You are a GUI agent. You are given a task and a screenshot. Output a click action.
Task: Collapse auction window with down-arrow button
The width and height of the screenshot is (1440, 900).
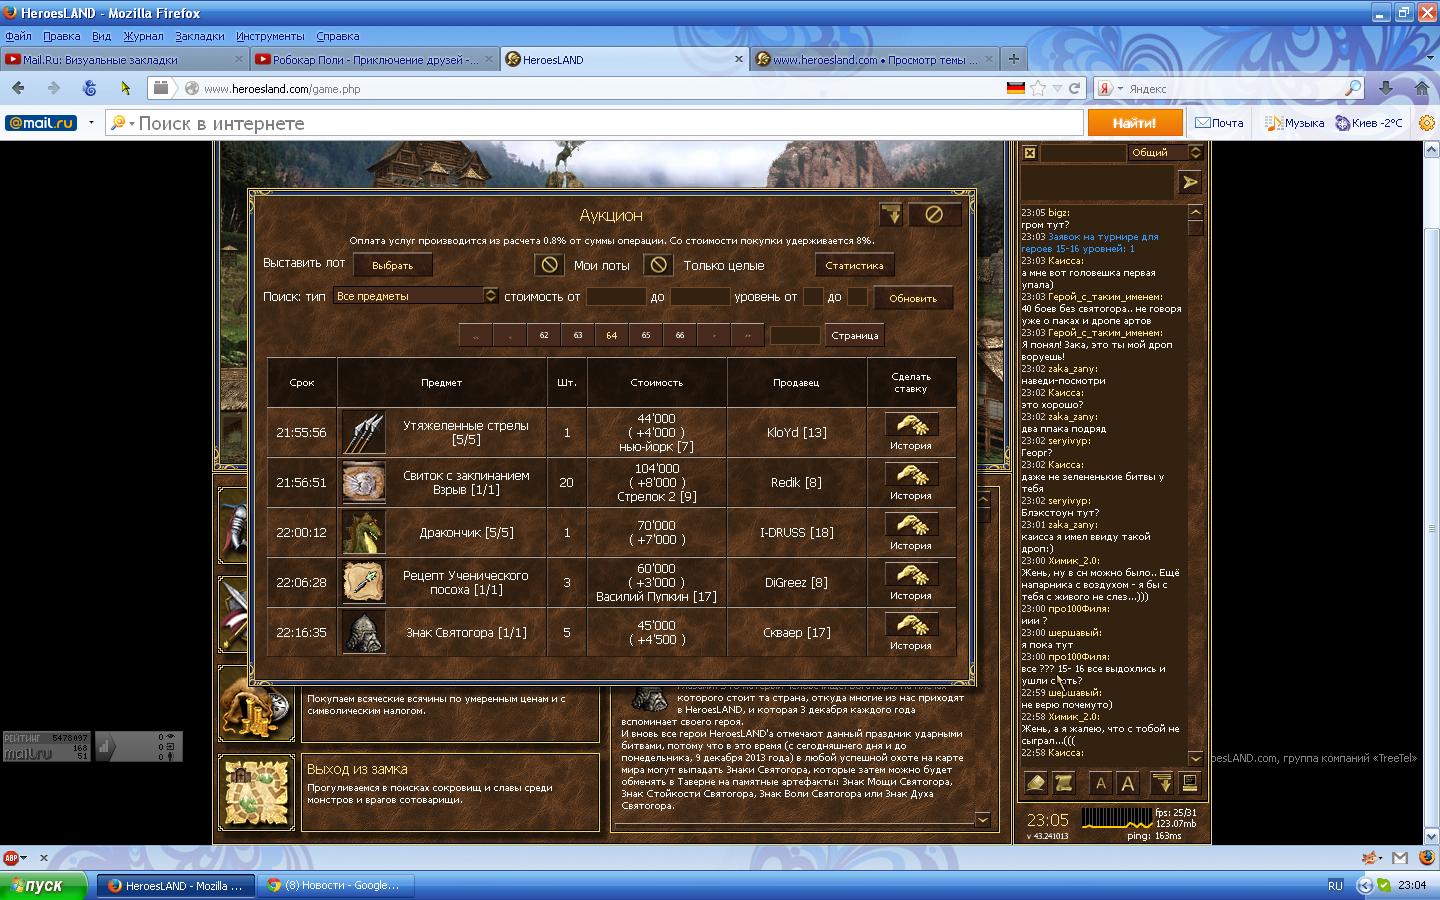(890, 215)
